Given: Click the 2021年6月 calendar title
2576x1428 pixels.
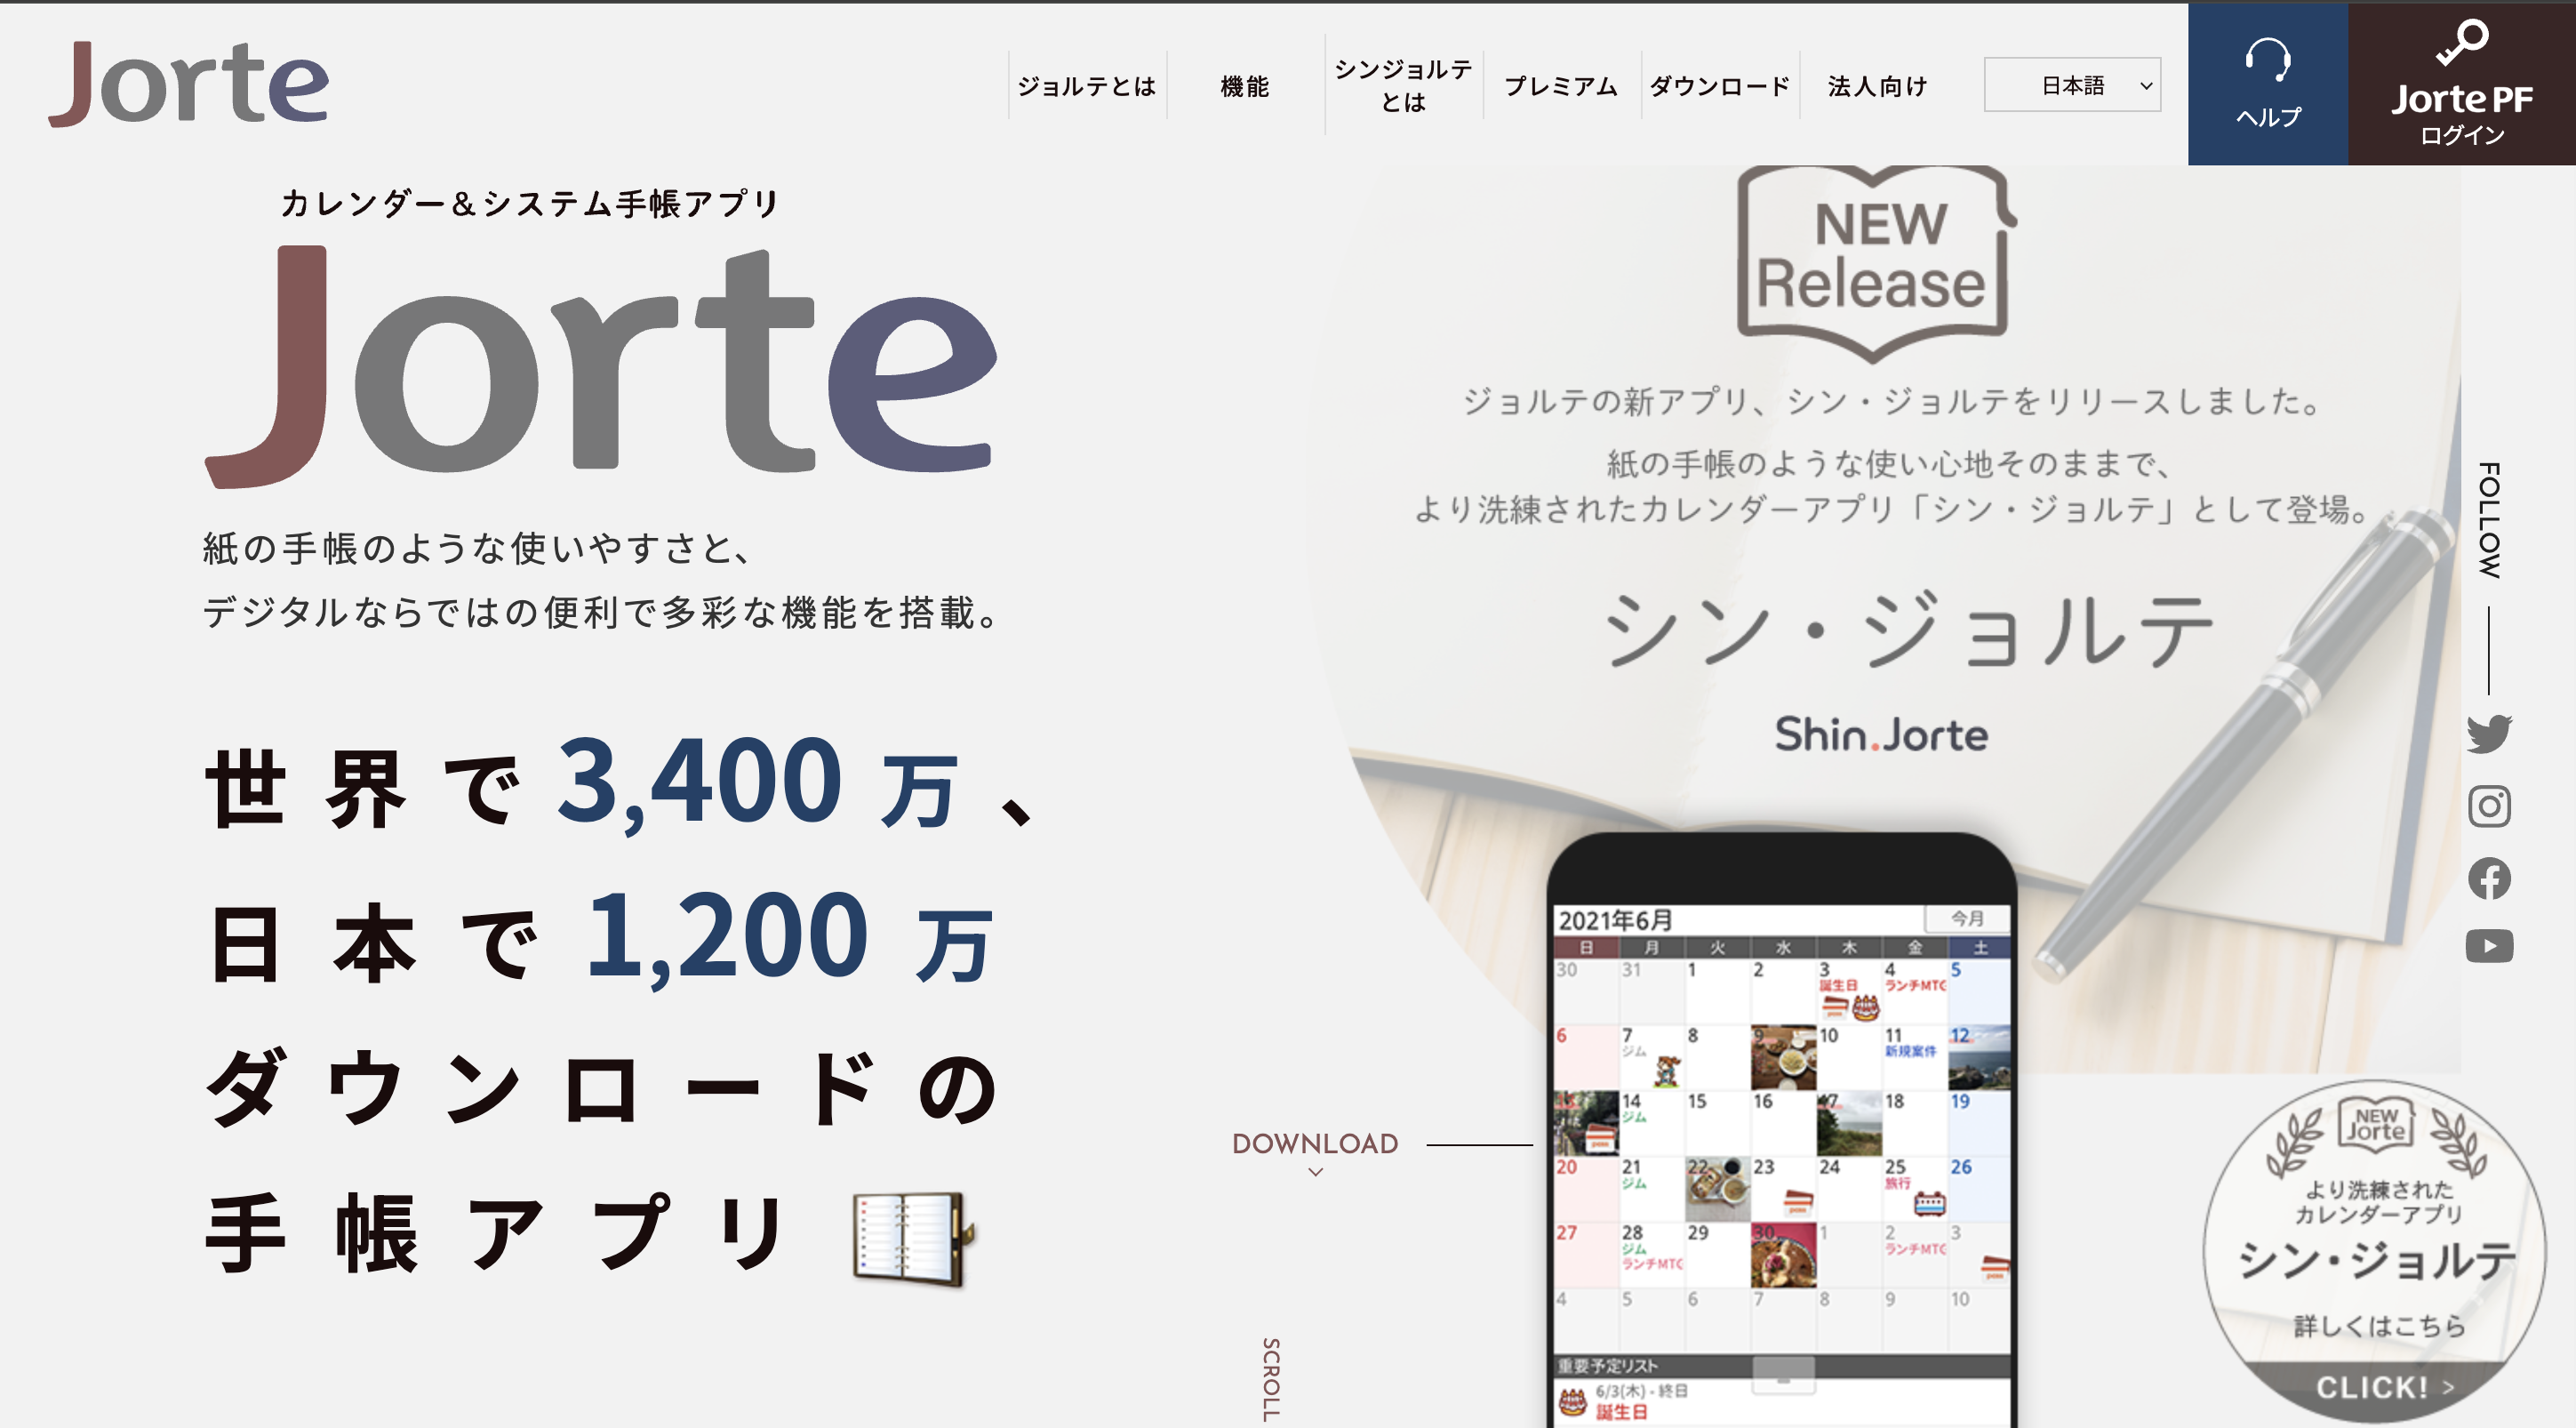Looking at the screenshot, I should pos(1615,920).
